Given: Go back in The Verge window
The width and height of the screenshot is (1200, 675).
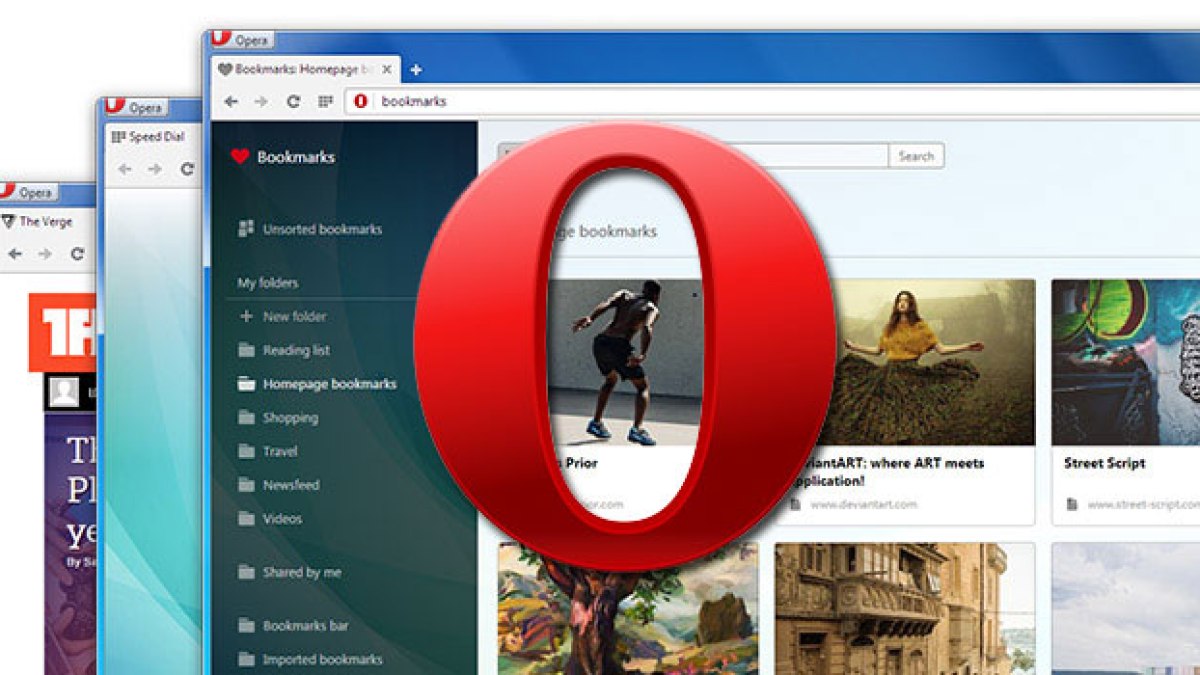Looking at the screenshot, I should pos(14,254).
